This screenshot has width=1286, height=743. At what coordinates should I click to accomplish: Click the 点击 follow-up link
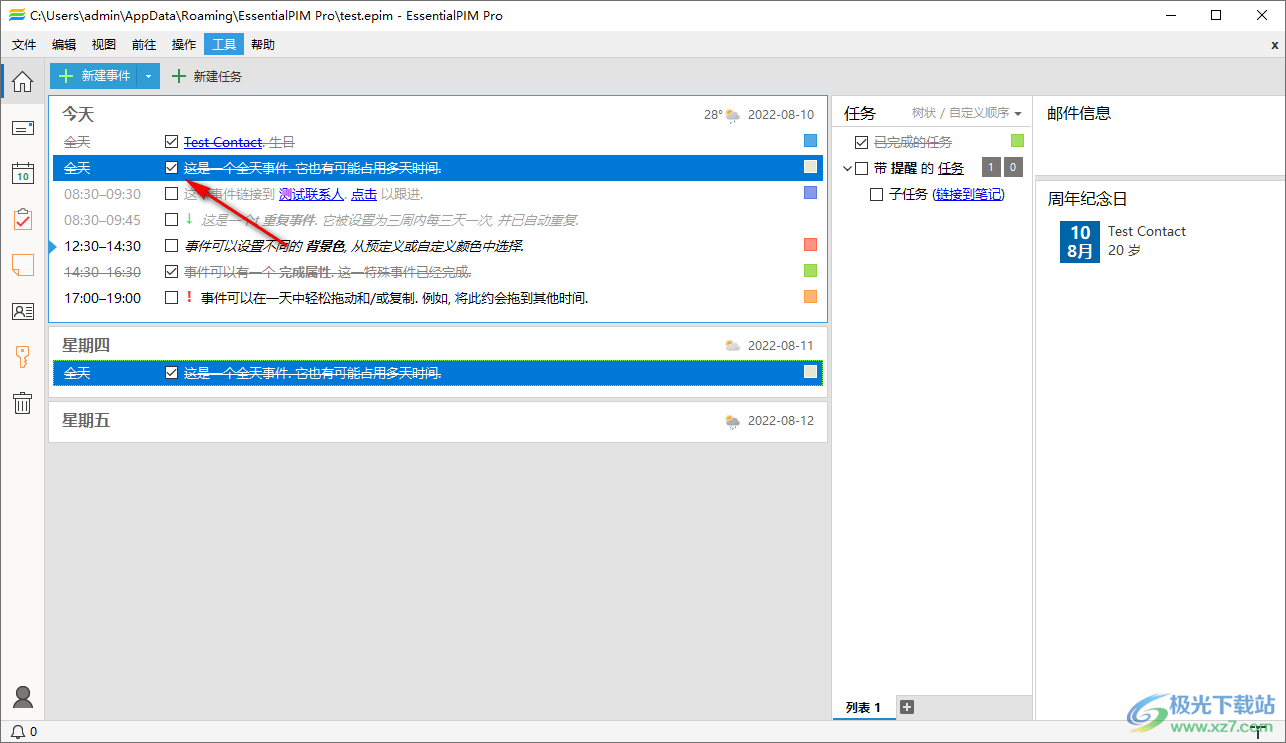(364, 193)
